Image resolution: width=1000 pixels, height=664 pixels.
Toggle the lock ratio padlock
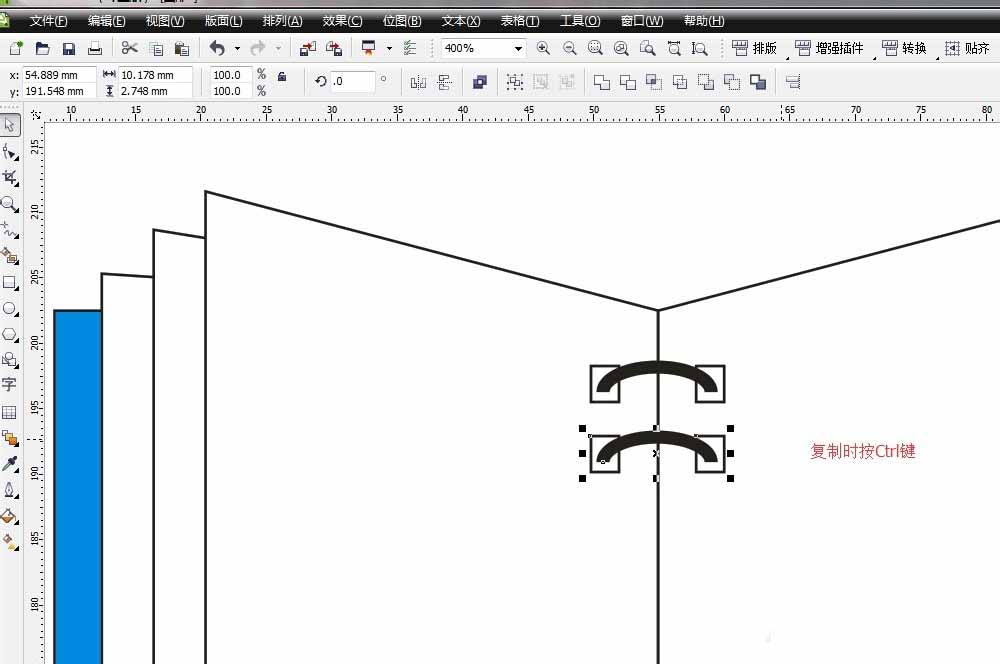pos(282,76)
